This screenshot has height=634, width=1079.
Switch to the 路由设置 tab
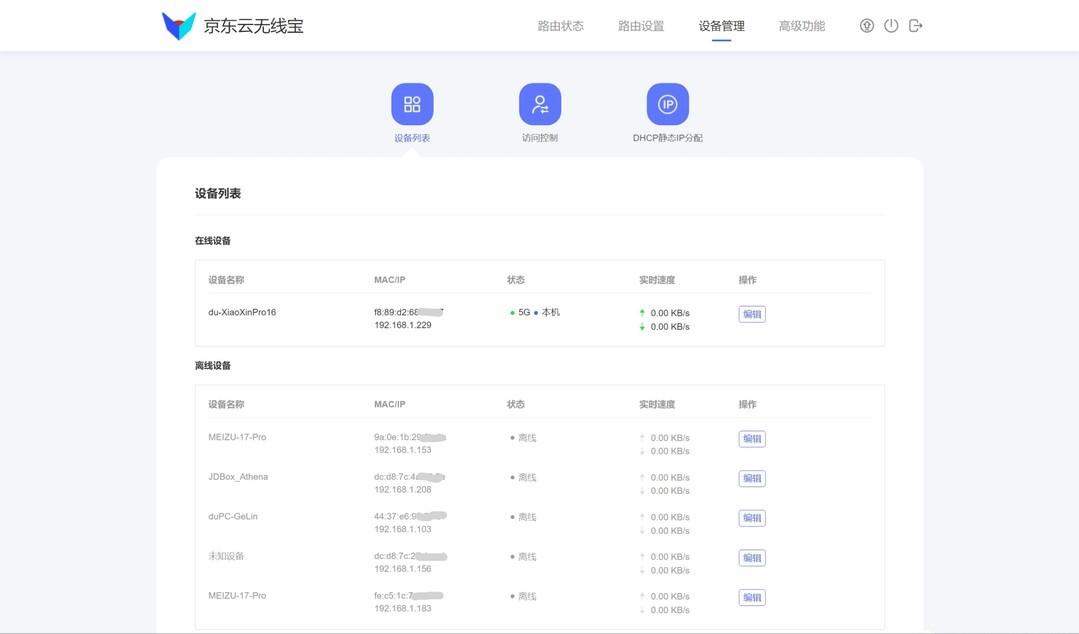(x=640, y=23)
